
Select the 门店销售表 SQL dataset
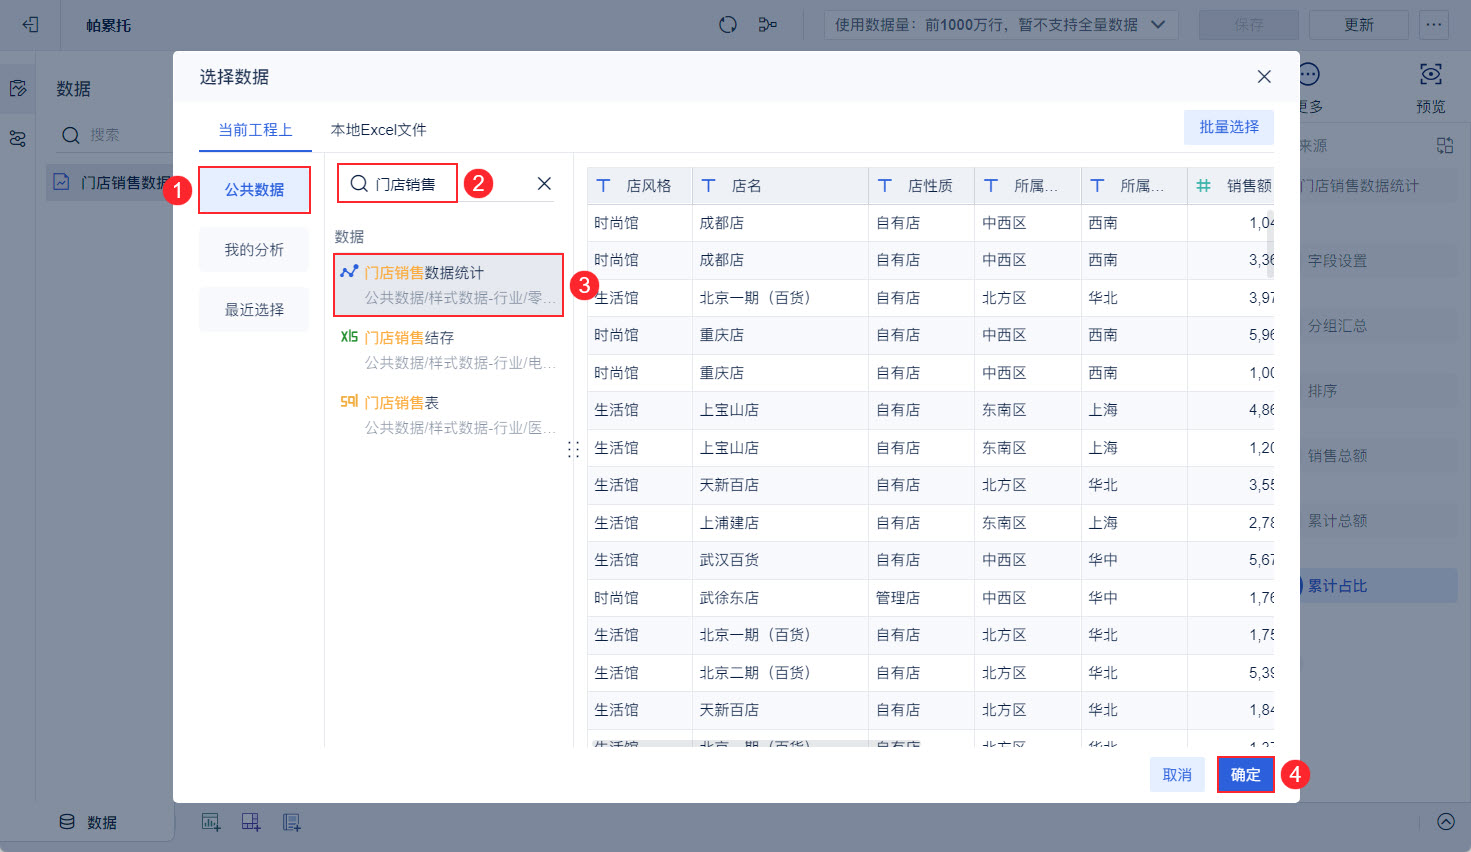point(448,415)
